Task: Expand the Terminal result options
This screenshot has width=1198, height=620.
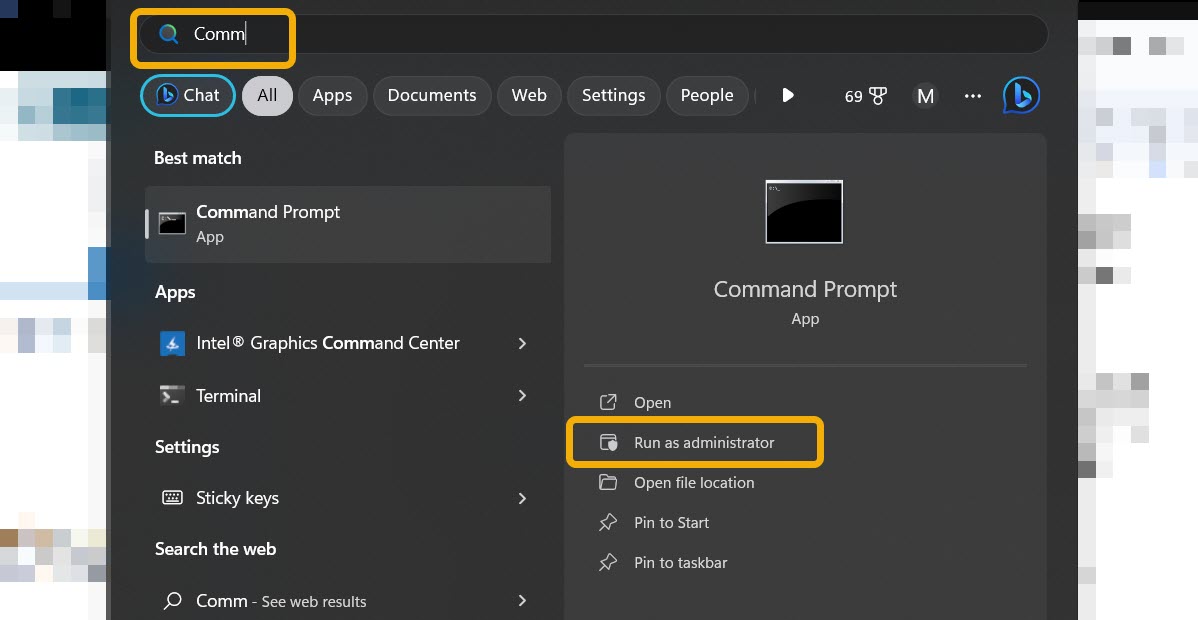Action: coord(521,395)
